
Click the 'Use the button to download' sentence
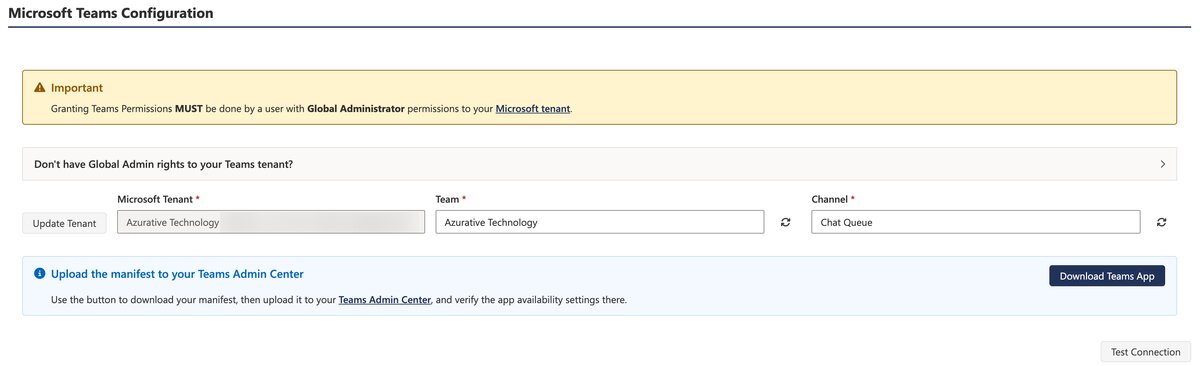click(x=339, y=300)
